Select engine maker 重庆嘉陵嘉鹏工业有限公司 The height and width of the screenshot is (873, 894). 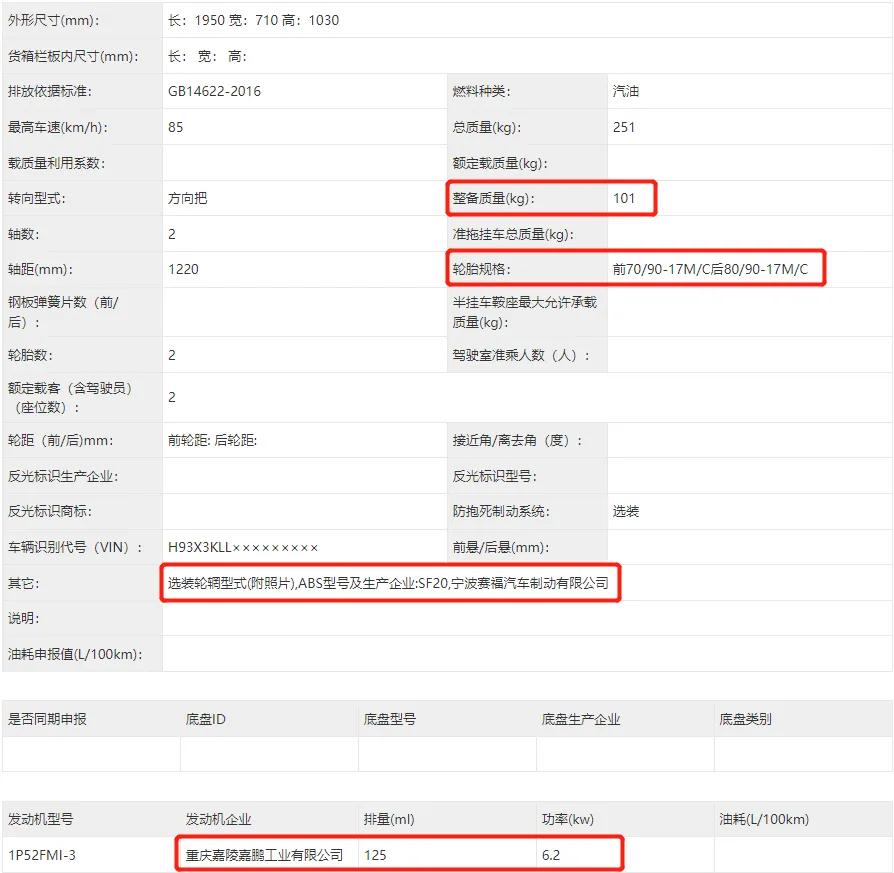pos(265,855)
